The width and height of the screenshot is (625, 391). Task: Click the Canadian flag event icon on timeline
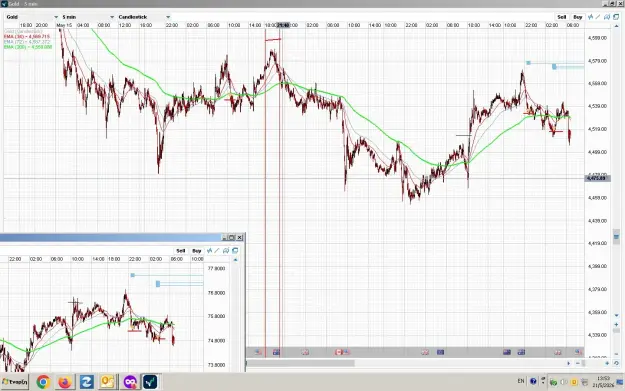pos(339,352)
